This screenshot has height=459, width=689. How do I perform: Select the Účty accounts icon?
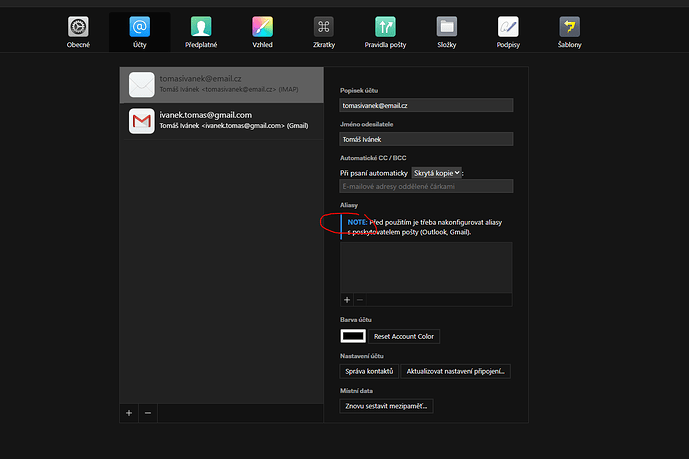[x=140, y=27]
